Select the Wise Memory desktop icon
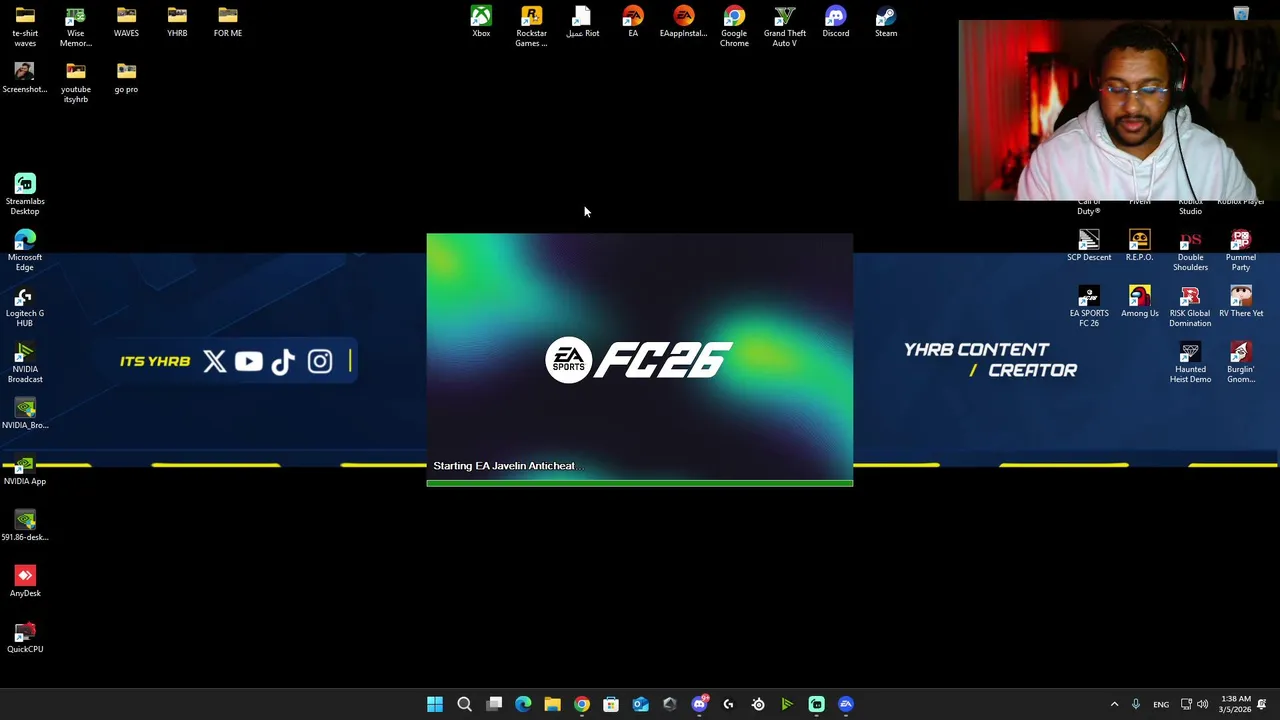 [x=75, y=27]
